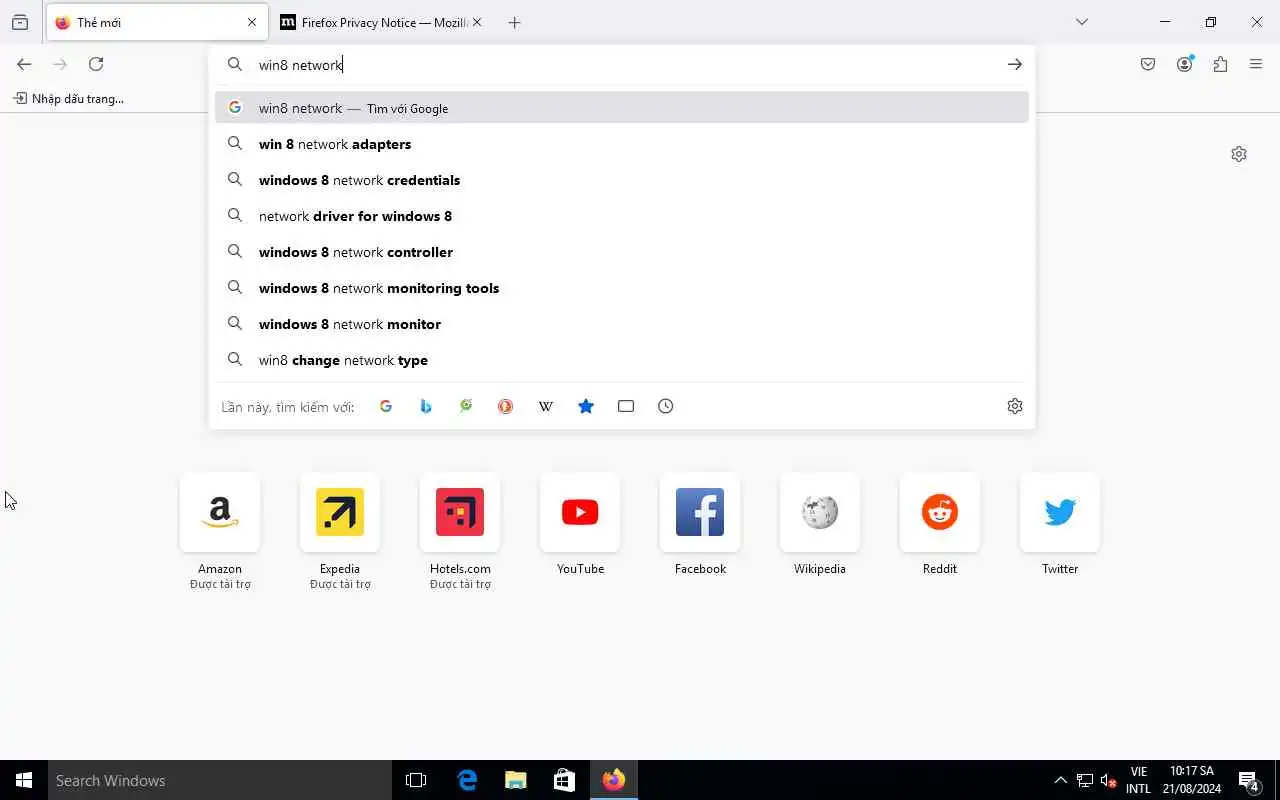1280x800 pixels.
Task: Open the Action Center notifications icon
Action: coord(1248,780)
